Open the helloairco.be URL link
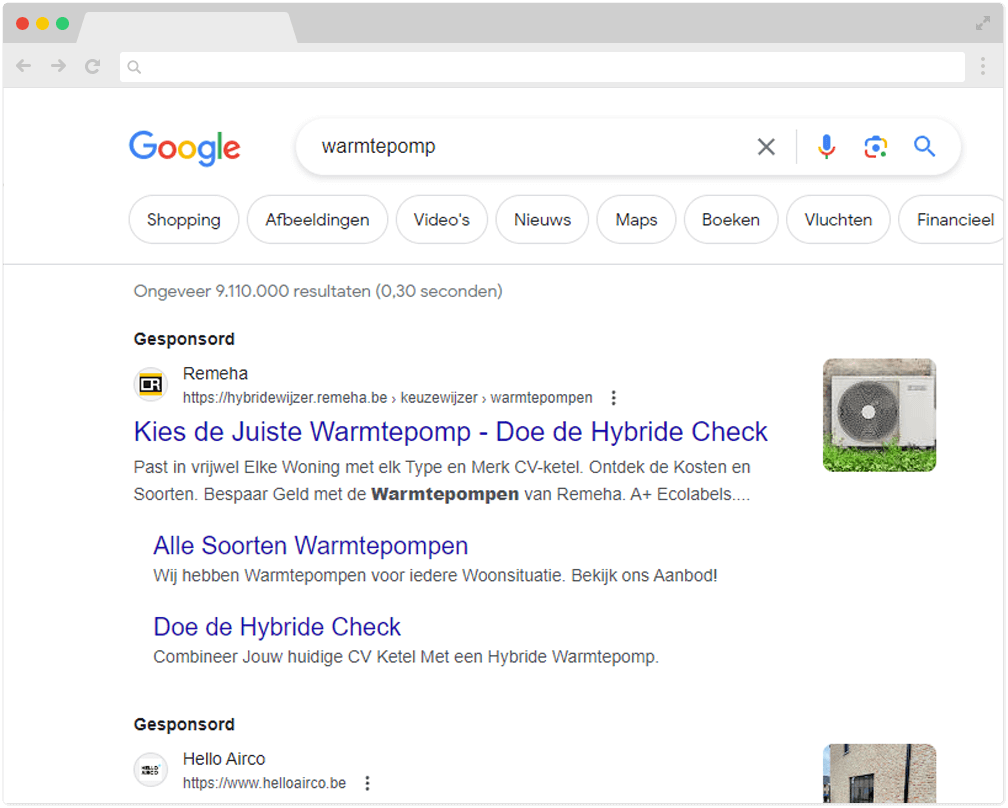Image resolution: width=1008 pixels, height=808 pixels. point(264,783)
